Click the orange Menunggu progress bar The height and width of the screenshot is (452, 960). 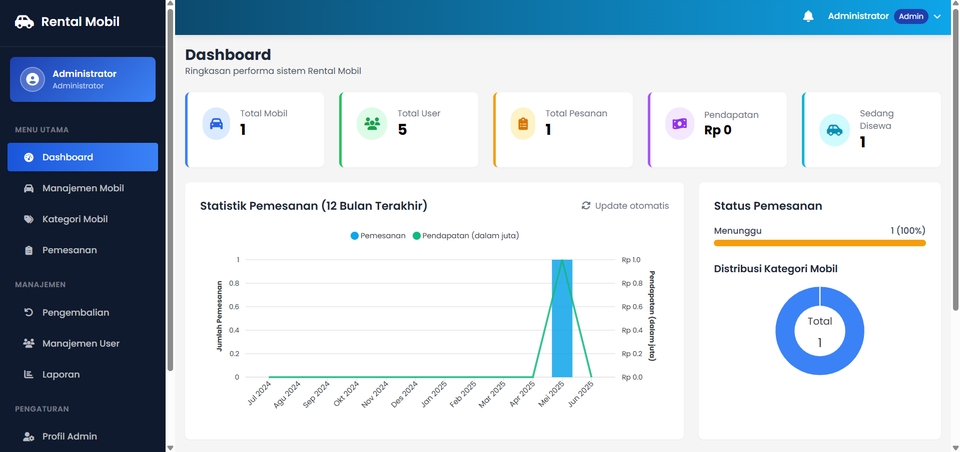tap(819, 243)
